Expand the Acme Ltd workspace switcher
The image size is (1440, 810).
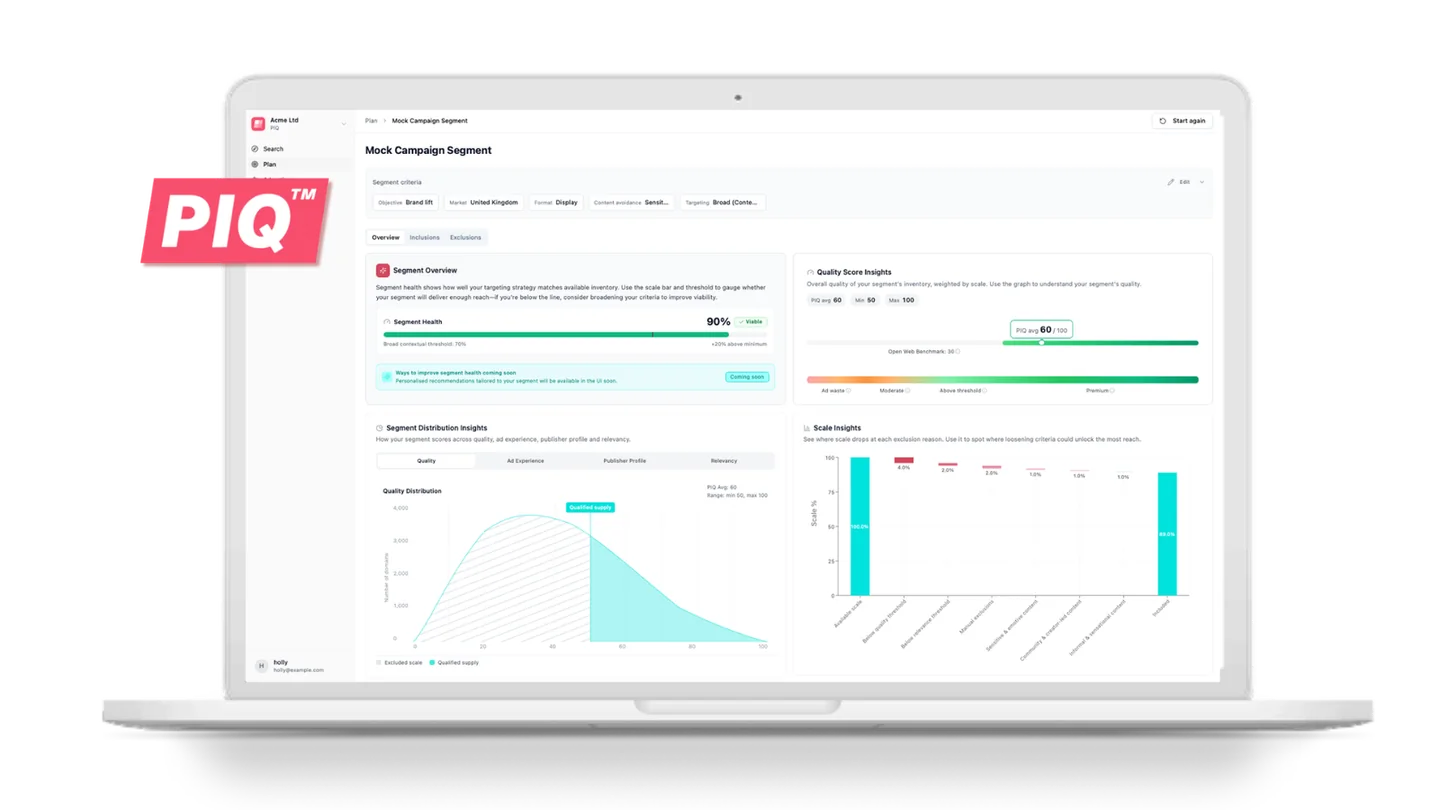coord(344,124)
